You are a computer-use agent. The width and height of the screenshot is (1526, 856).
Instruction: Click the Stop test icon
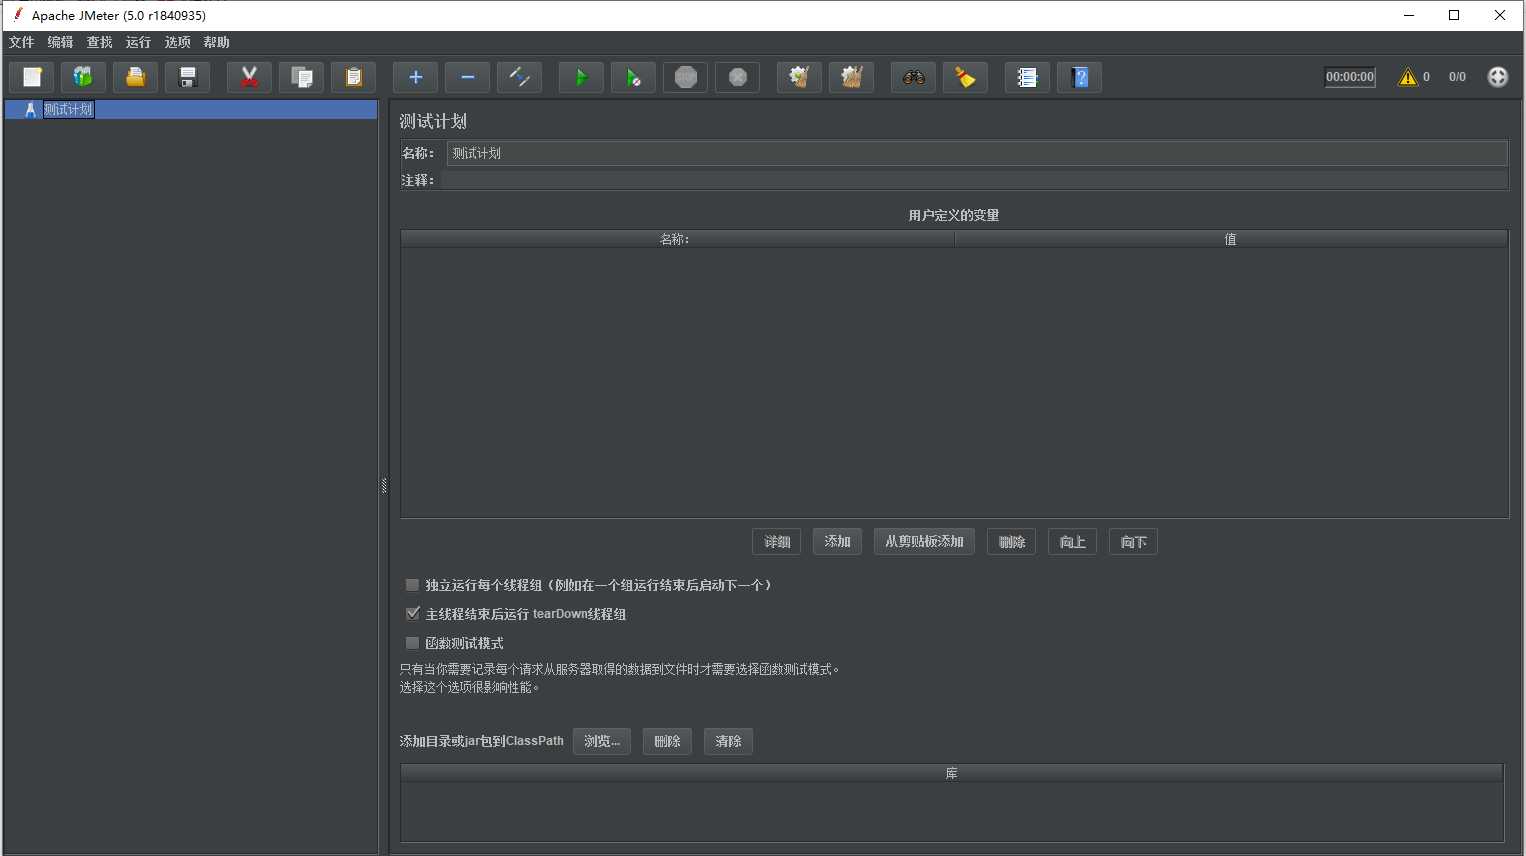click(x=685, y=77)
